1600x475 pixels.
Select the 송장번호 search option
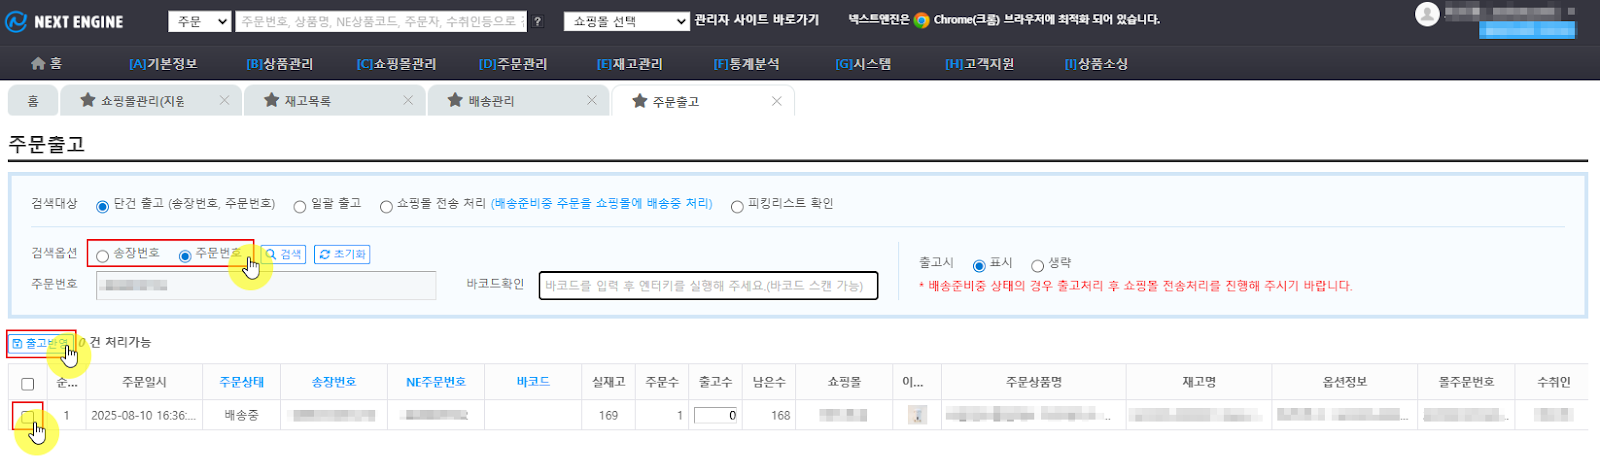[103, 256]
